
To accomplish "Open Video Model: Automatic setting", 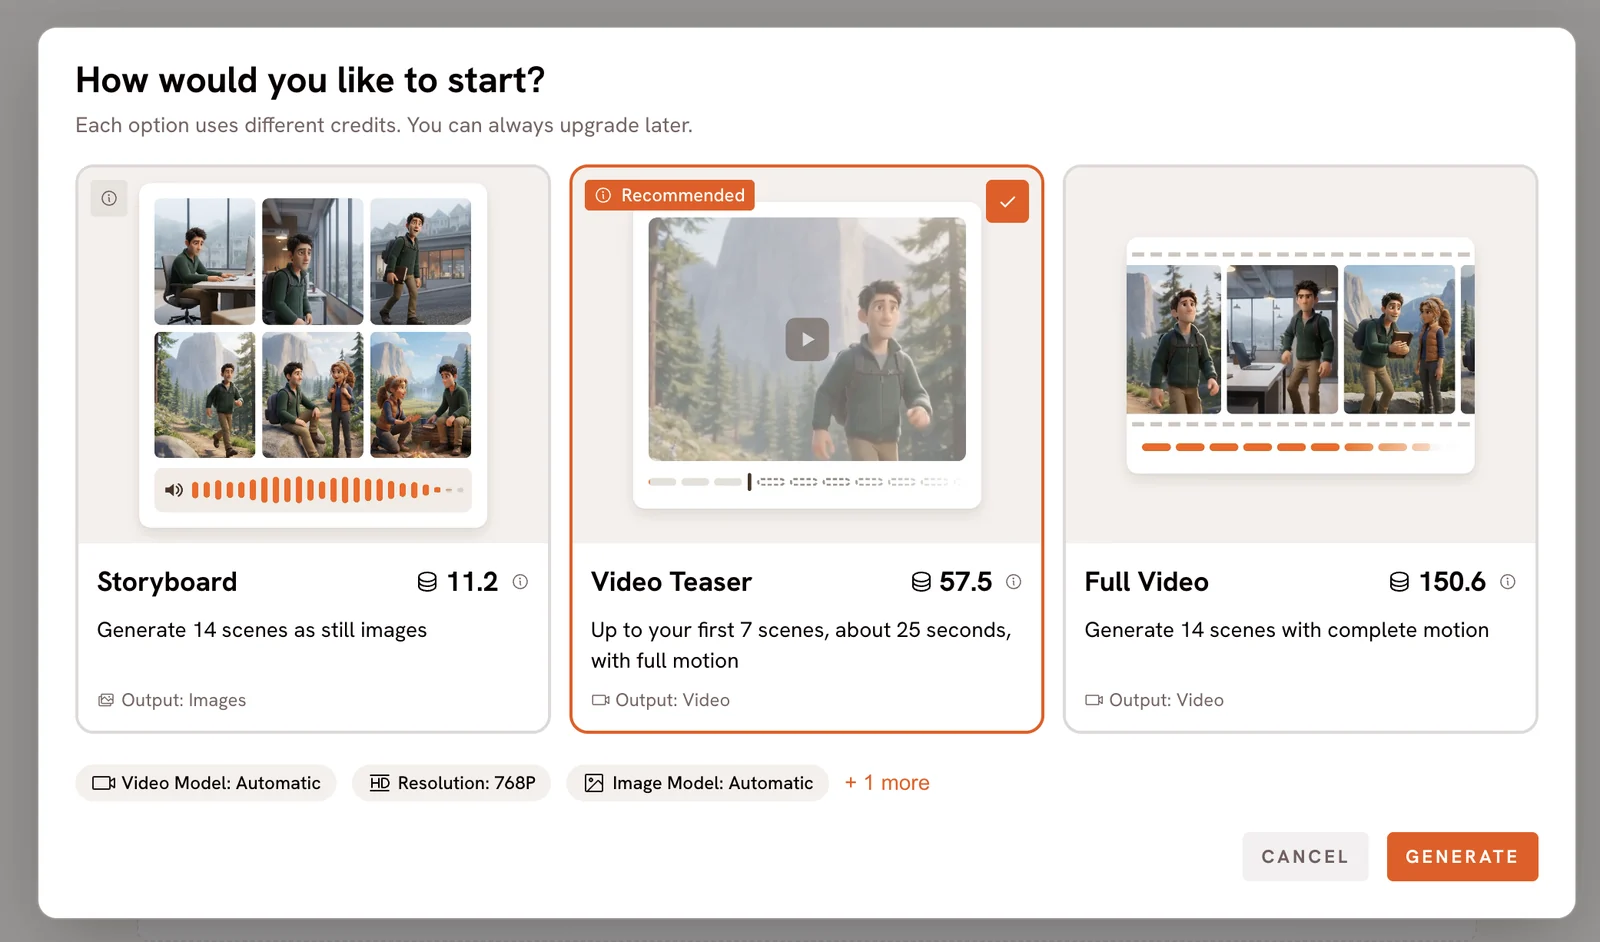I will pos(206,783).
